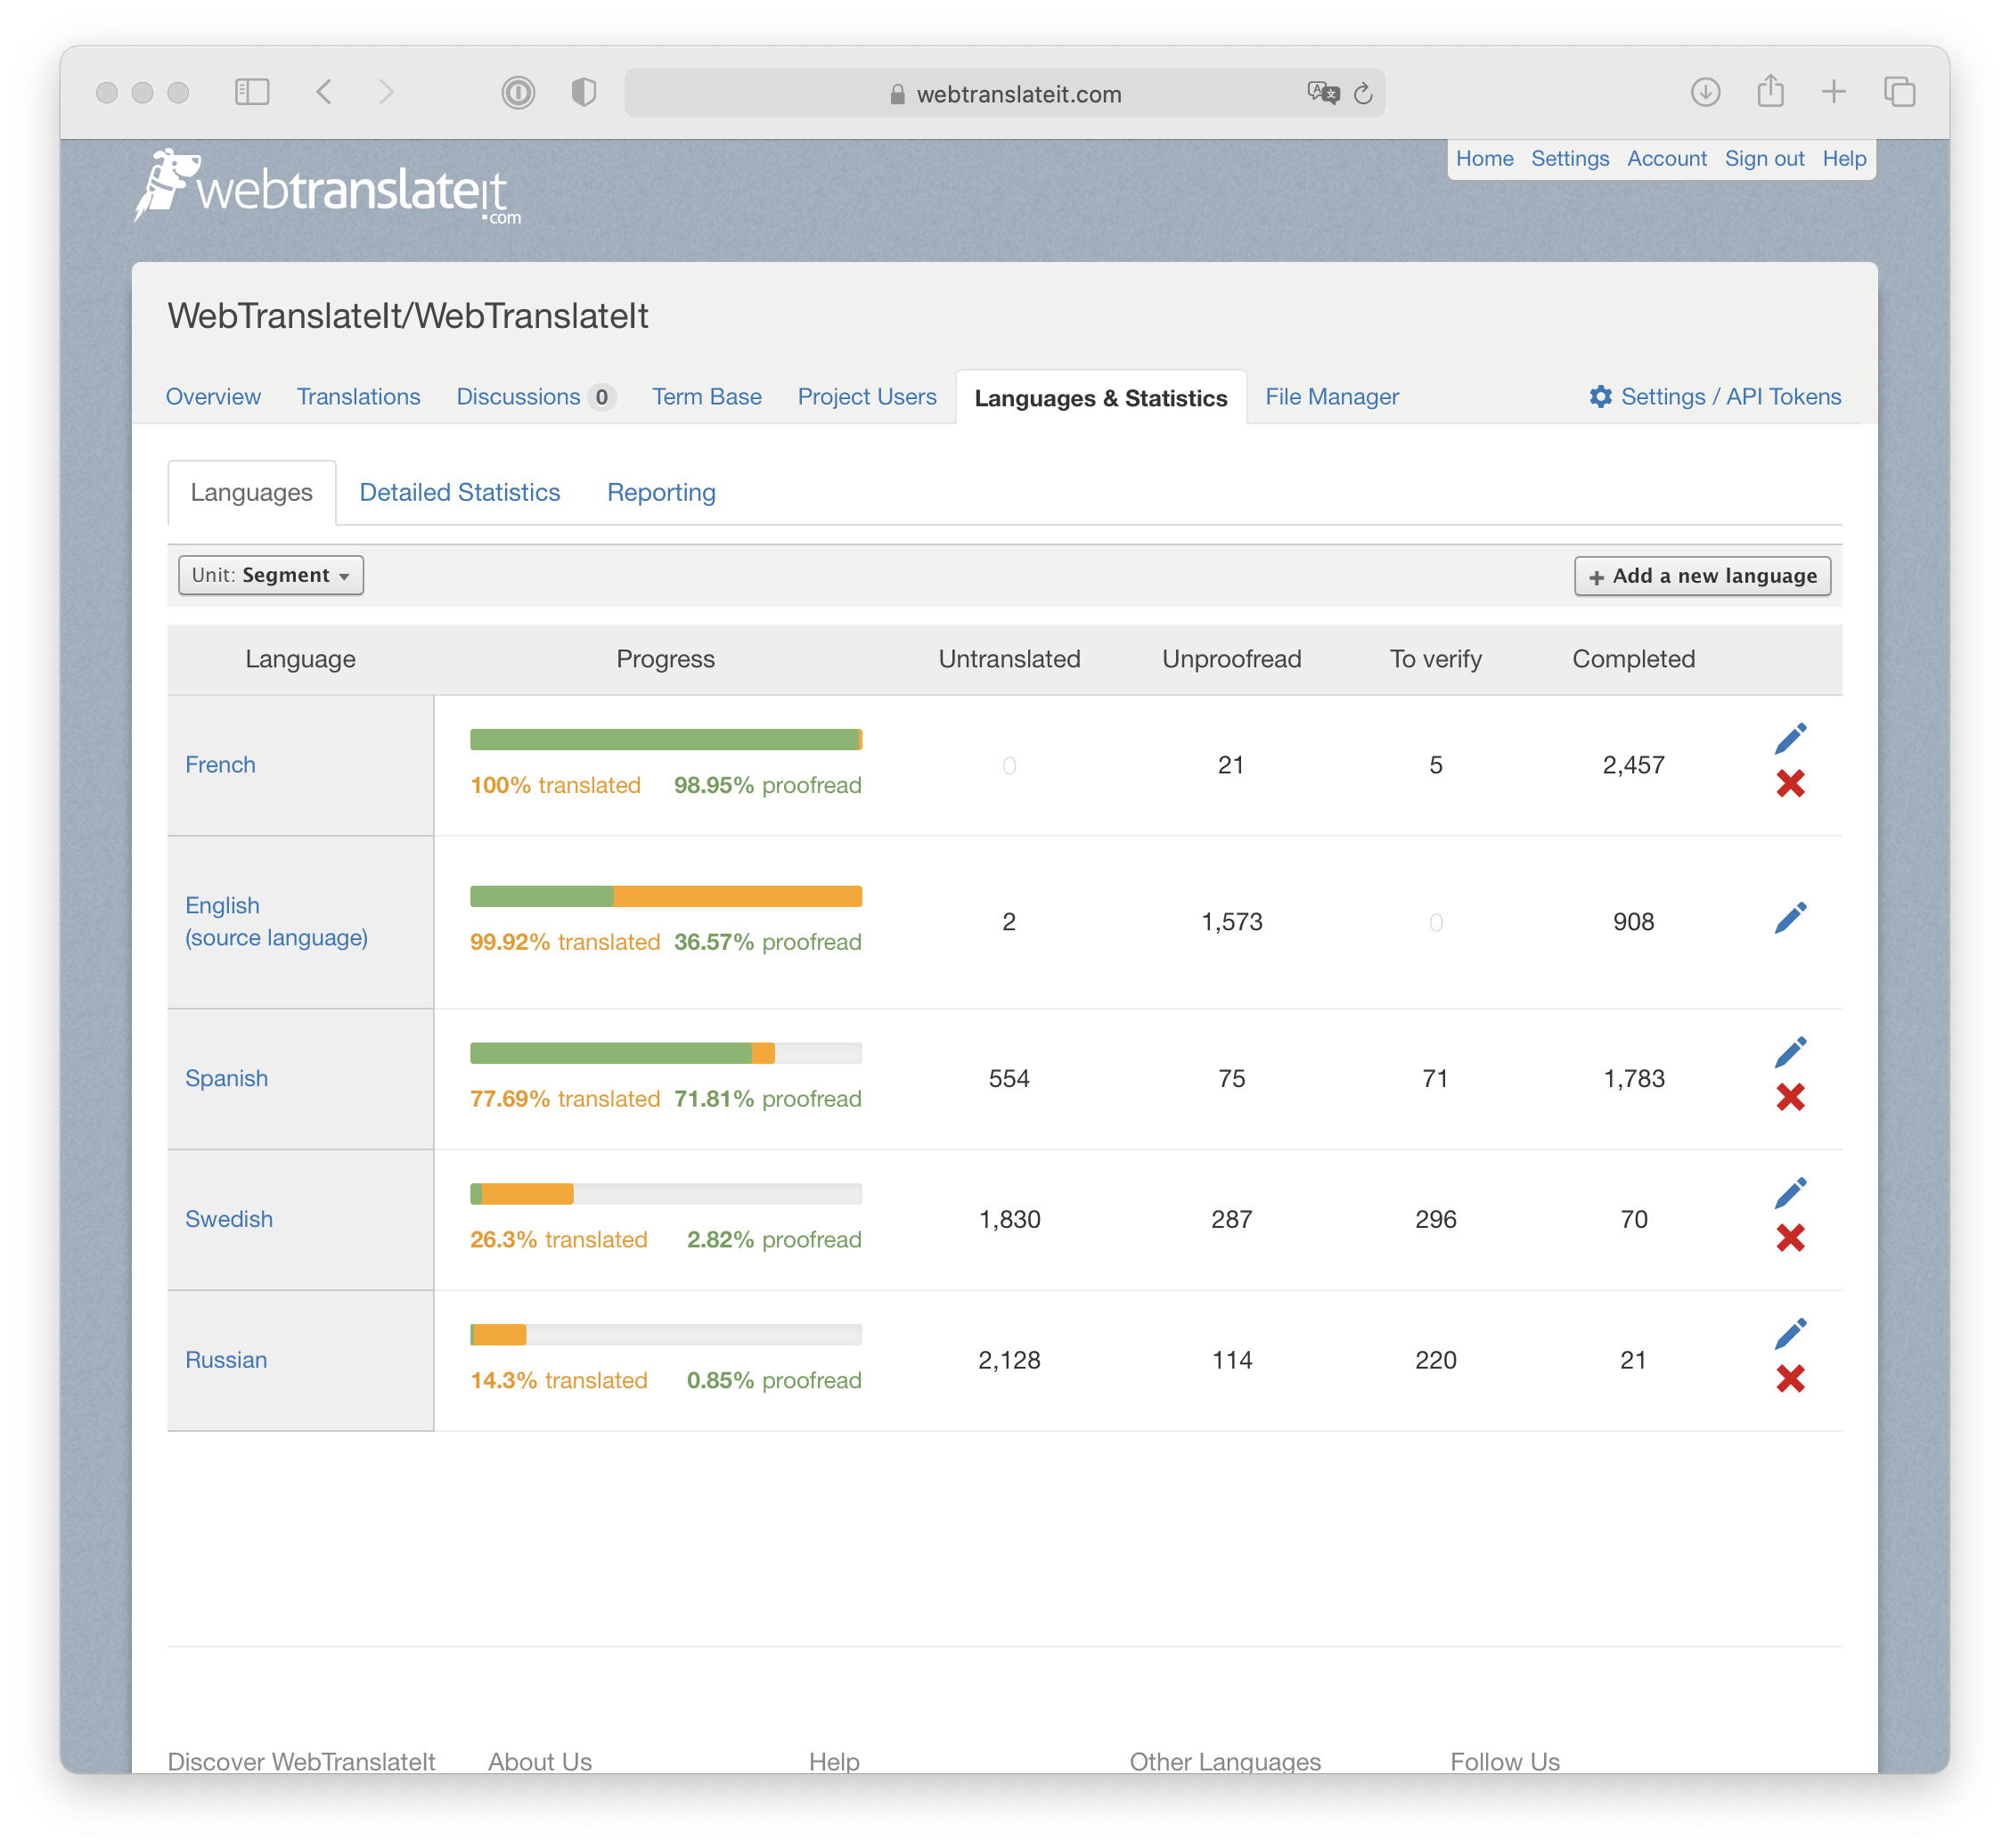Click the edit pencil for English source language
The width and height of the screenshot is (2010, 1848).
pyautogui.click(x=1790, y=918)
